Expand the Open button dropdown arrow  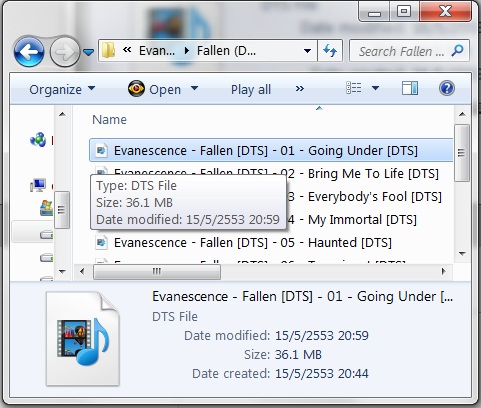click(194, 89)
